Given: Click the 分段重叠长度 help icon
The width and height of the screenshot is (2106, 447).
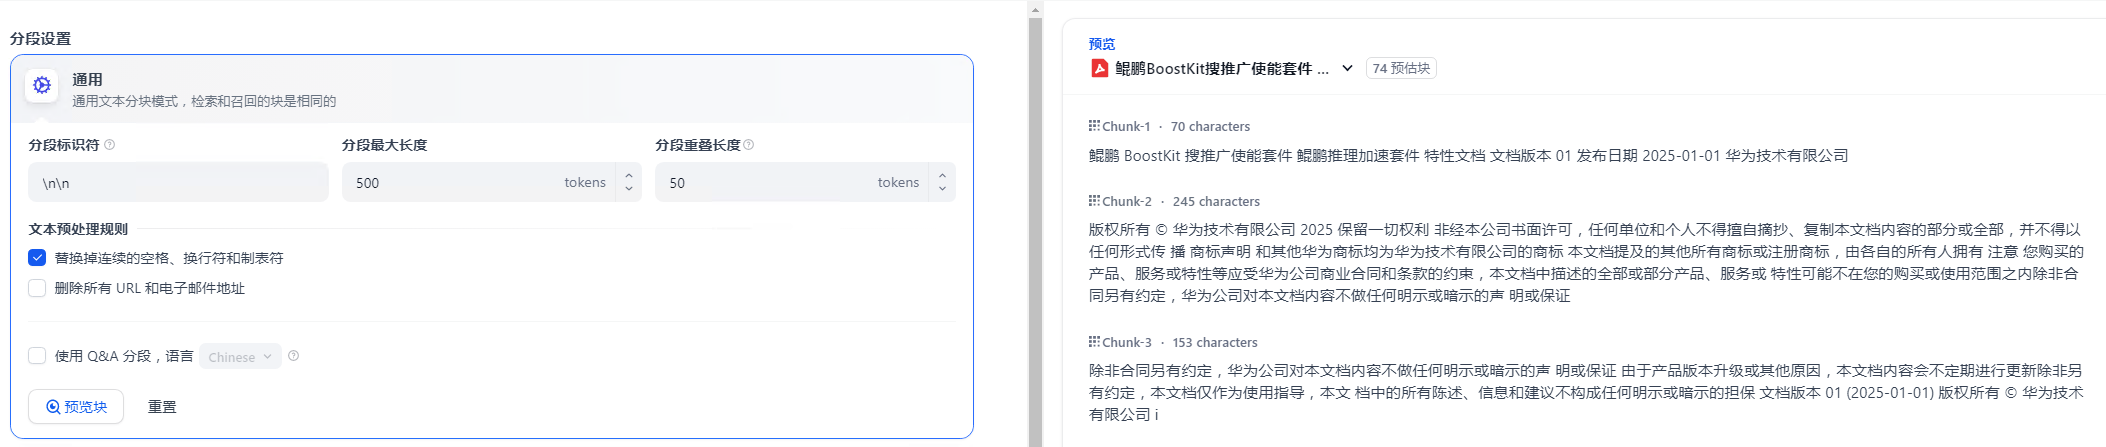Looking at the screenshot, I should [749, 145].
